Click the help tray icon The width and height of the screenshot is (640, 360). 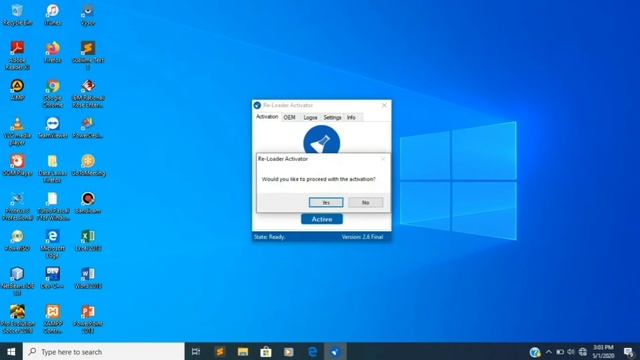[535, 351]
